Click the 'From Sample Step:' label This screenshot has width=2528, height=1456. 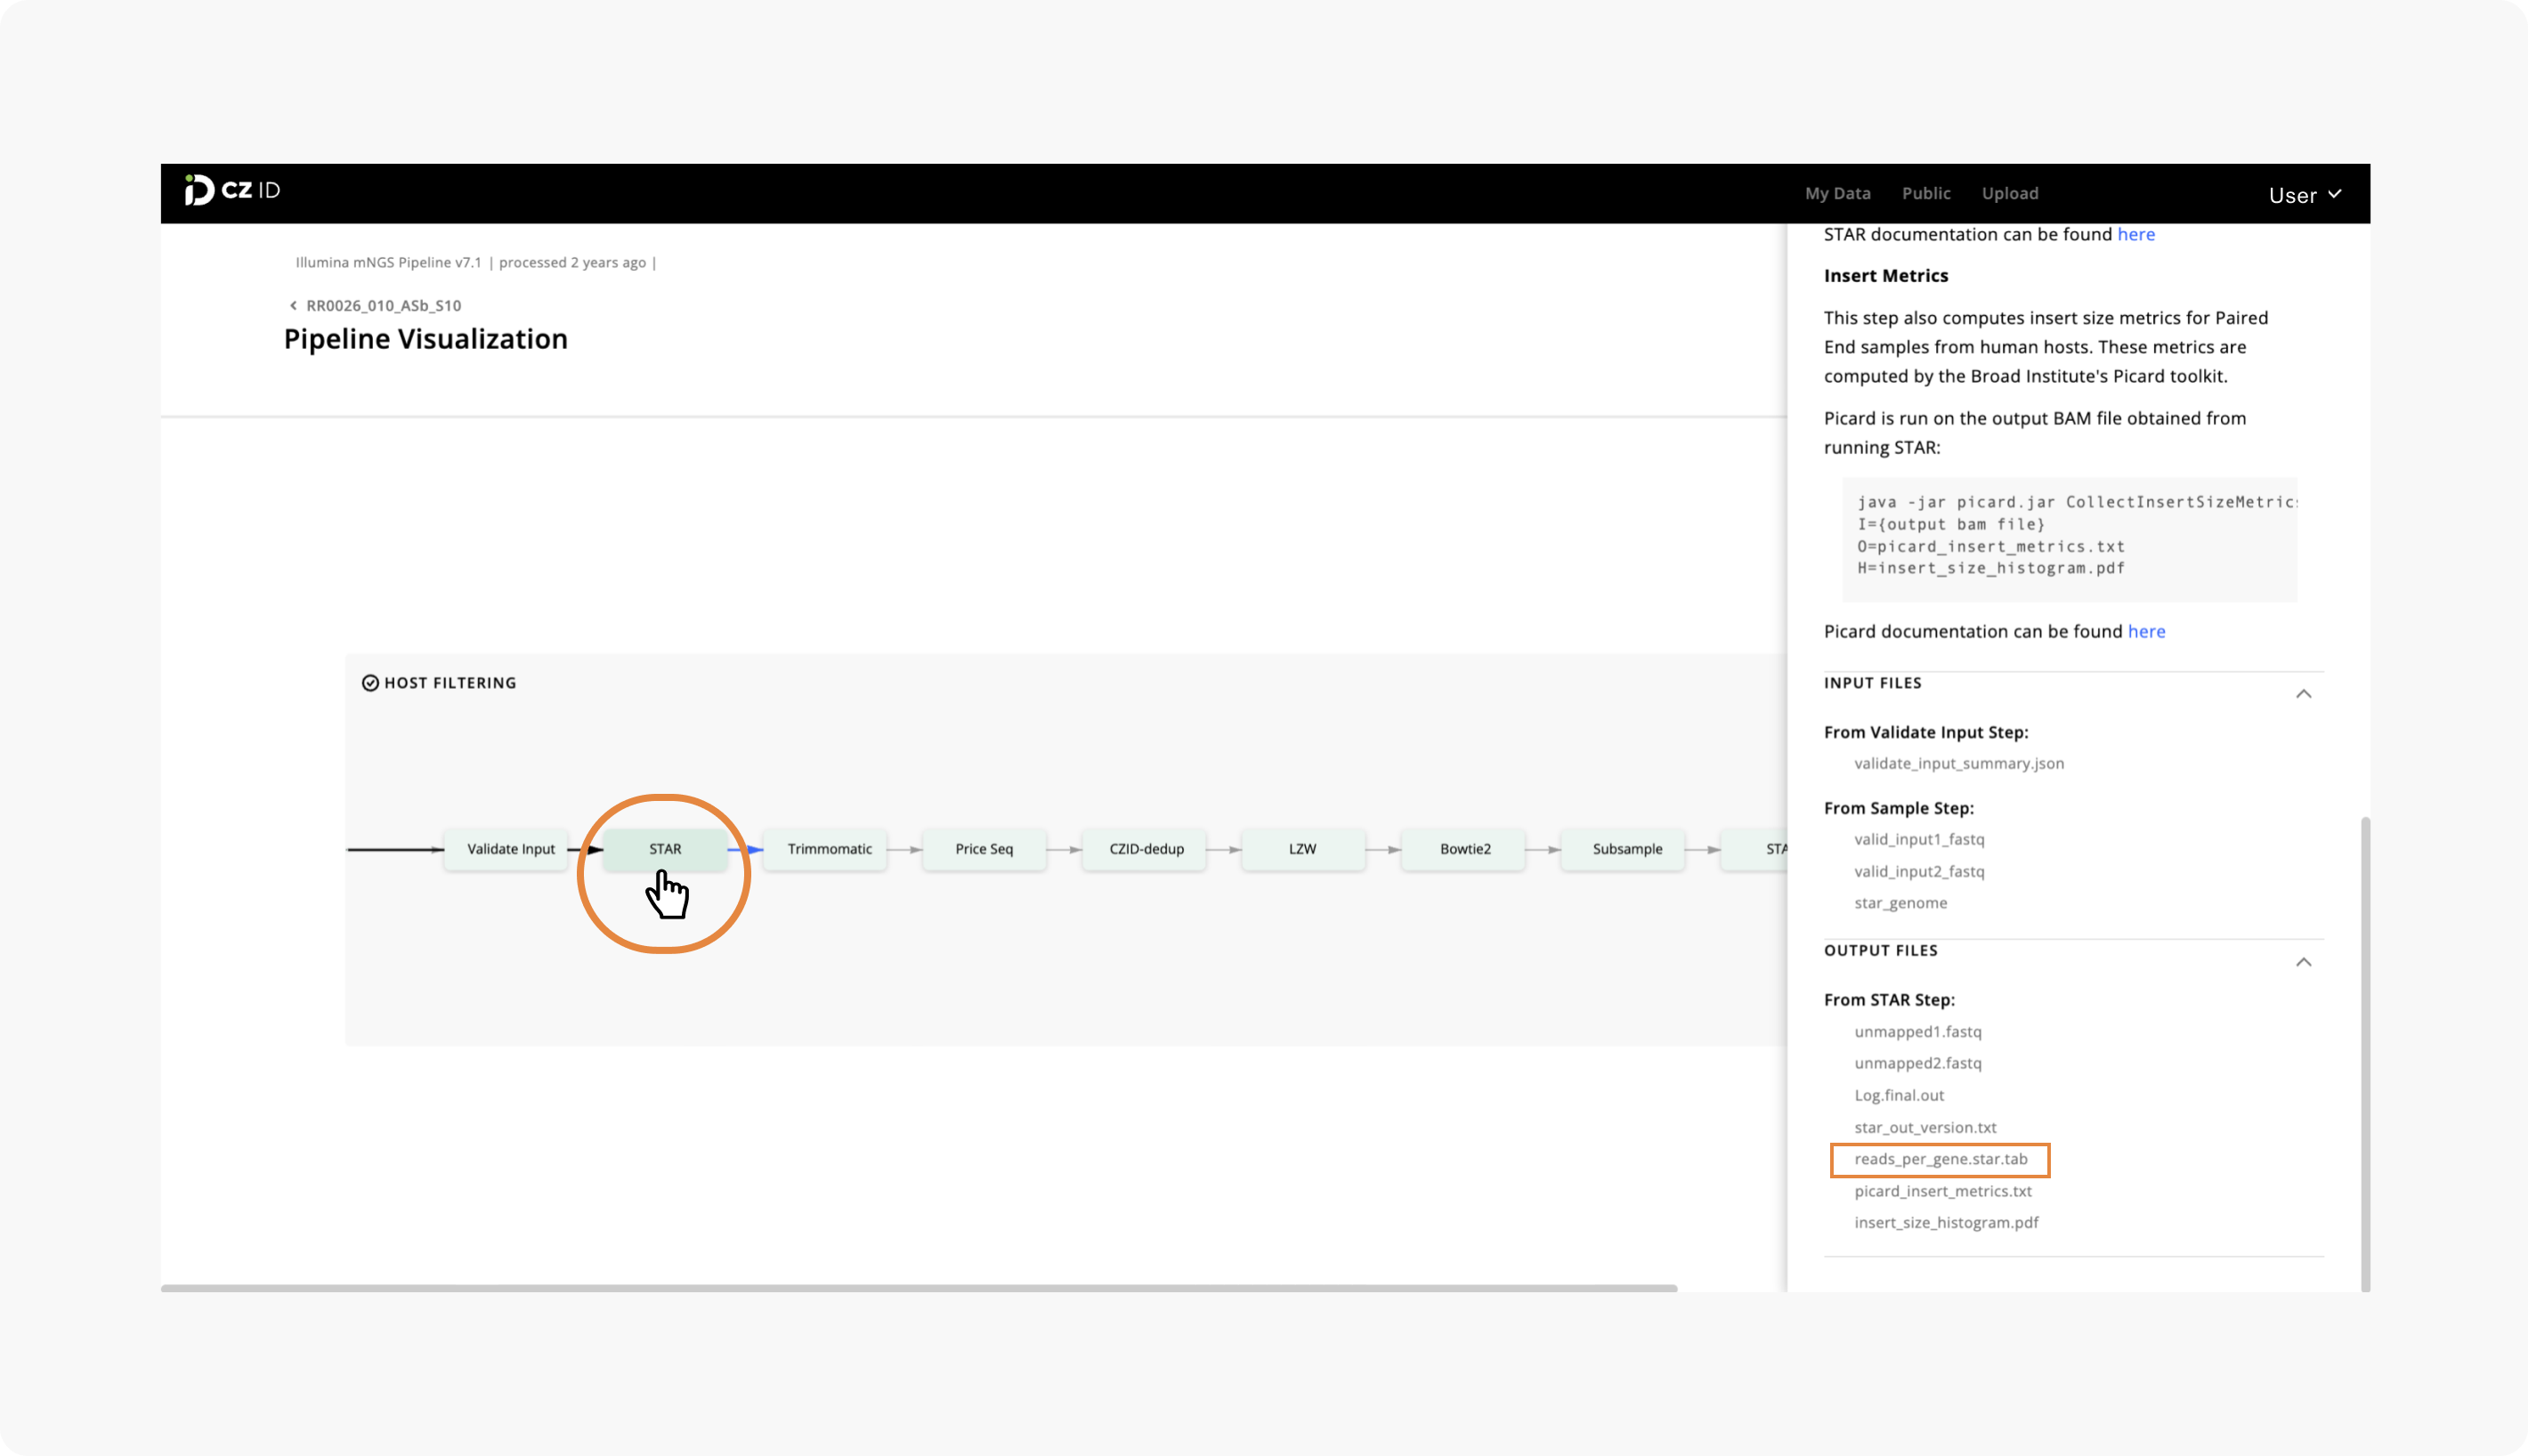pos(1898,808)
